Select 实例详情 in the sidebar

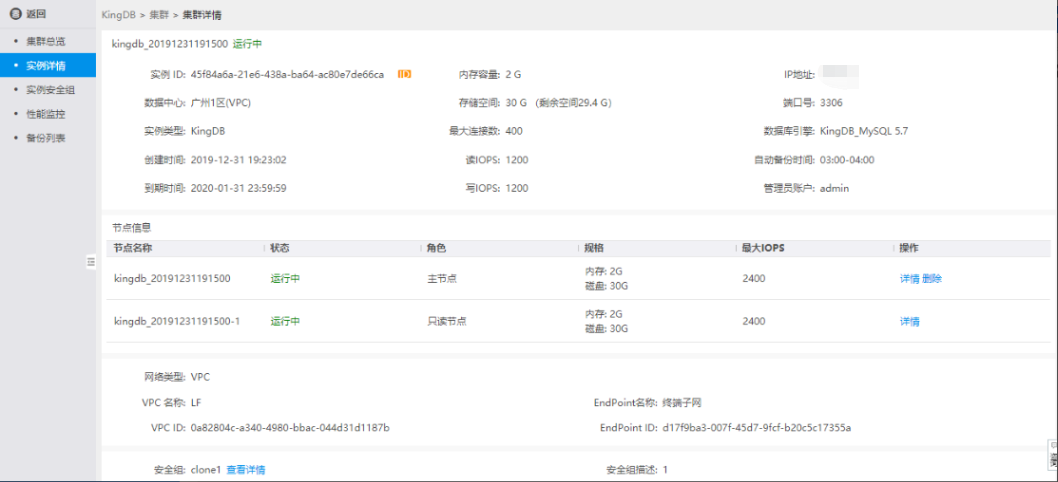pos(45,66)
